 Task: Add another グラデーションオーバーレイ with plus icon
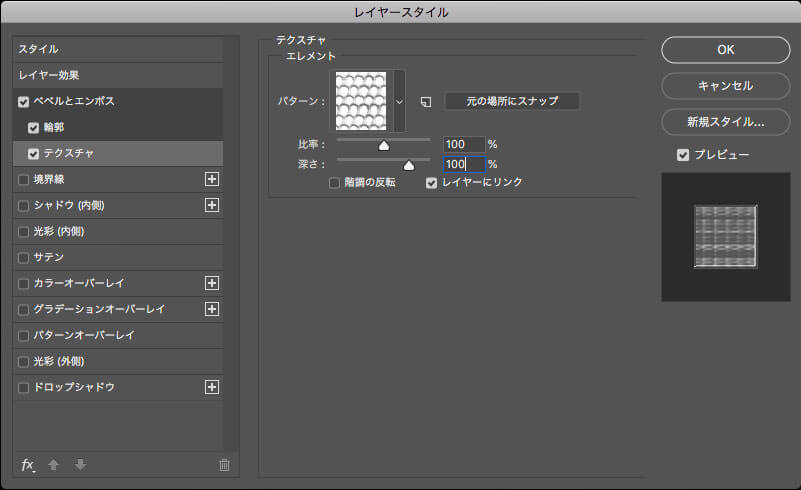212,309
